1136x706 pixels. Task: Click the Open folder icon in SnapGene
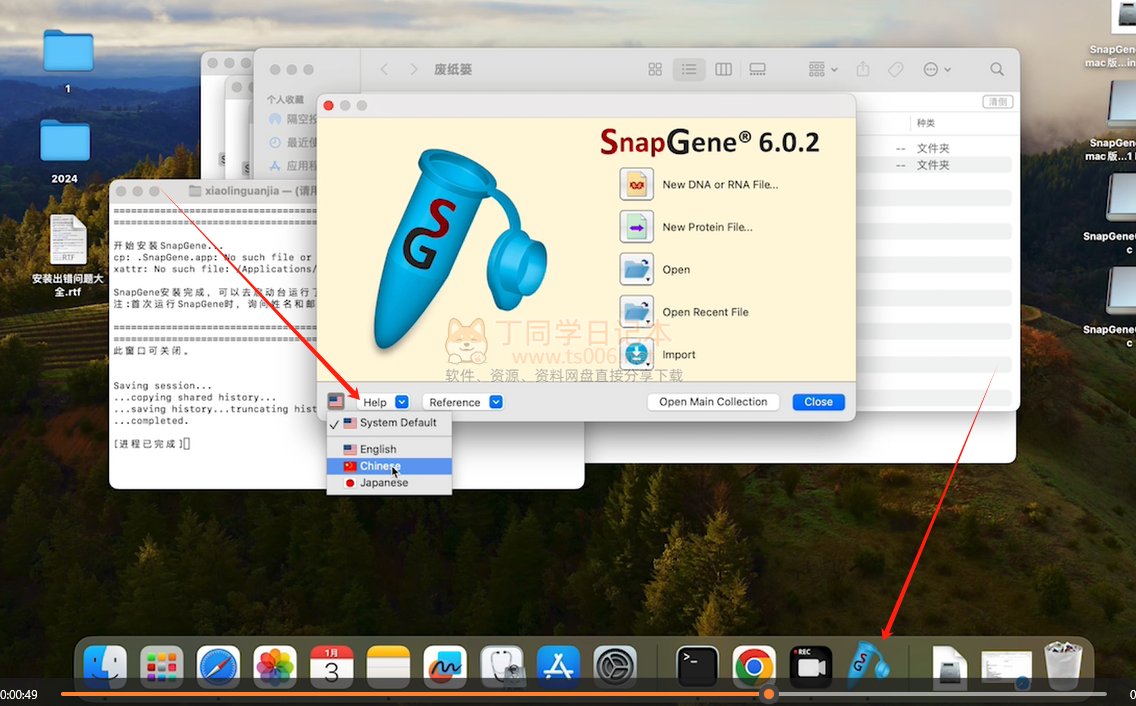coord(637,270)
